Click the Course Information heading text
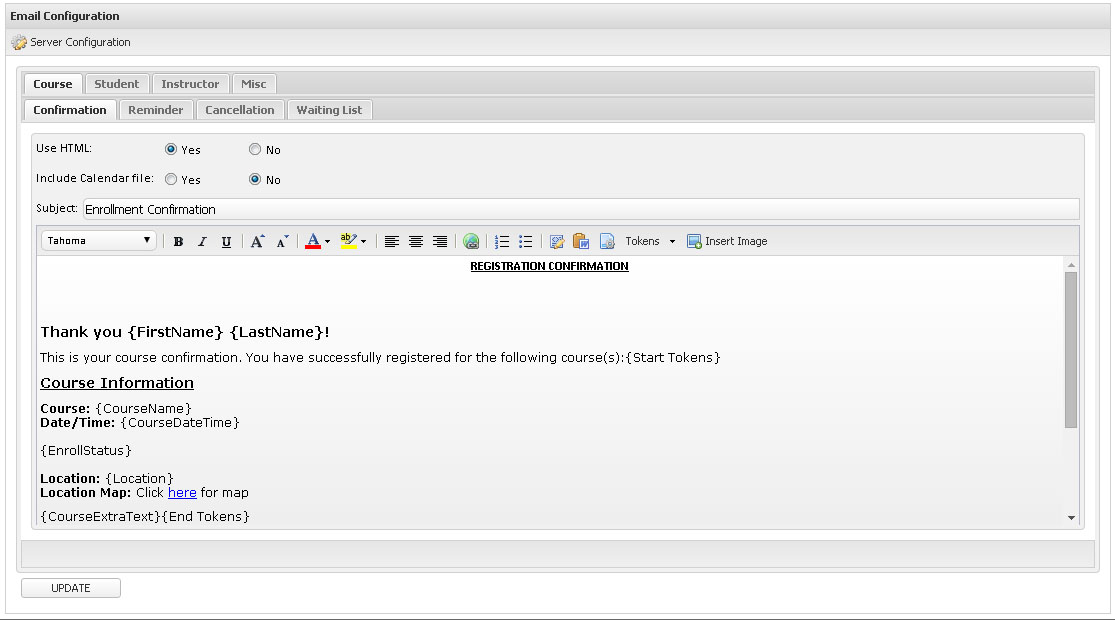Screen dimensions: 1115x620 pos(117,383)
